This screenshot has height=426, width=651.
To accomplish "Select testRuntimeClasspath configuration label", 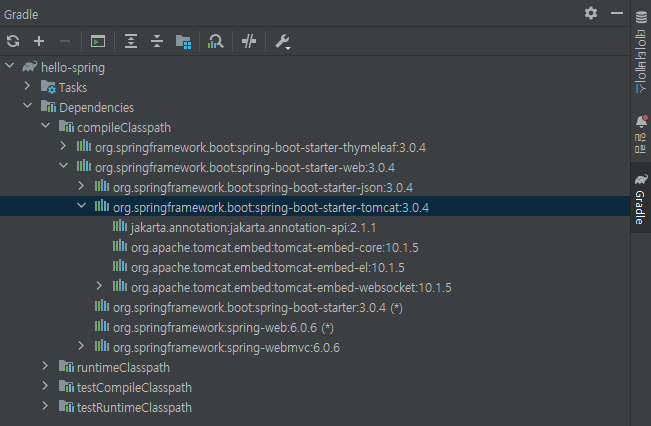I will pyautogui.click(x=134, y=407).
